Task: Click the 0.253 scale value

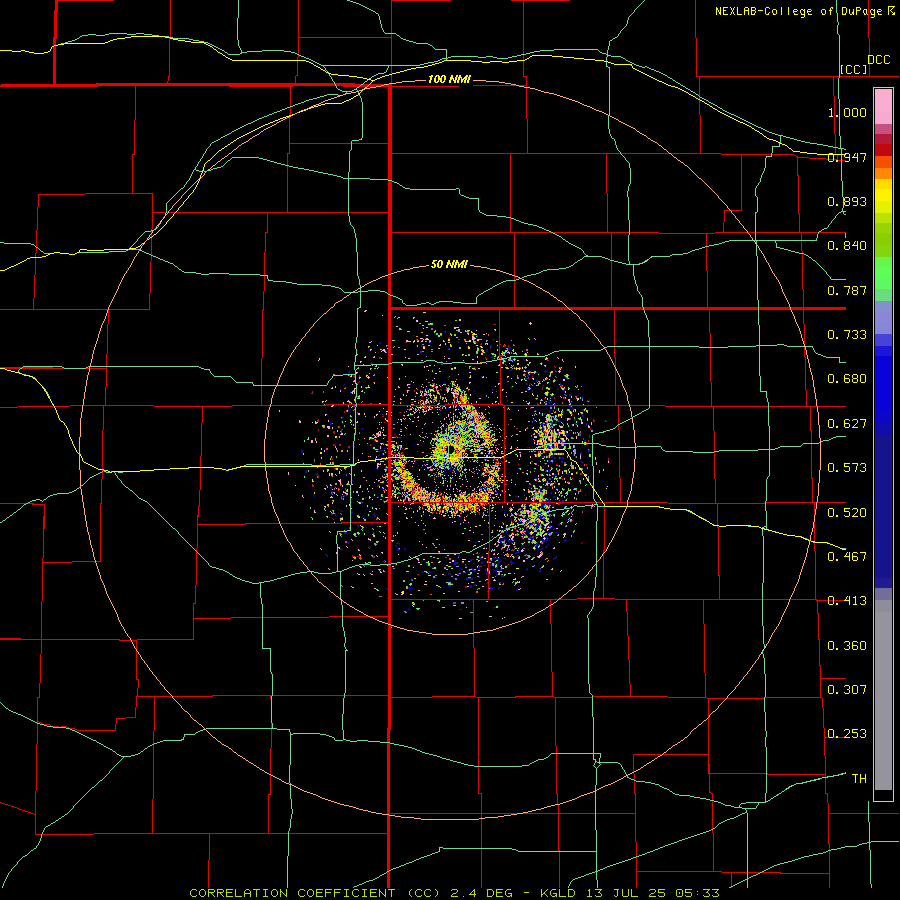Action: [847, 734]
